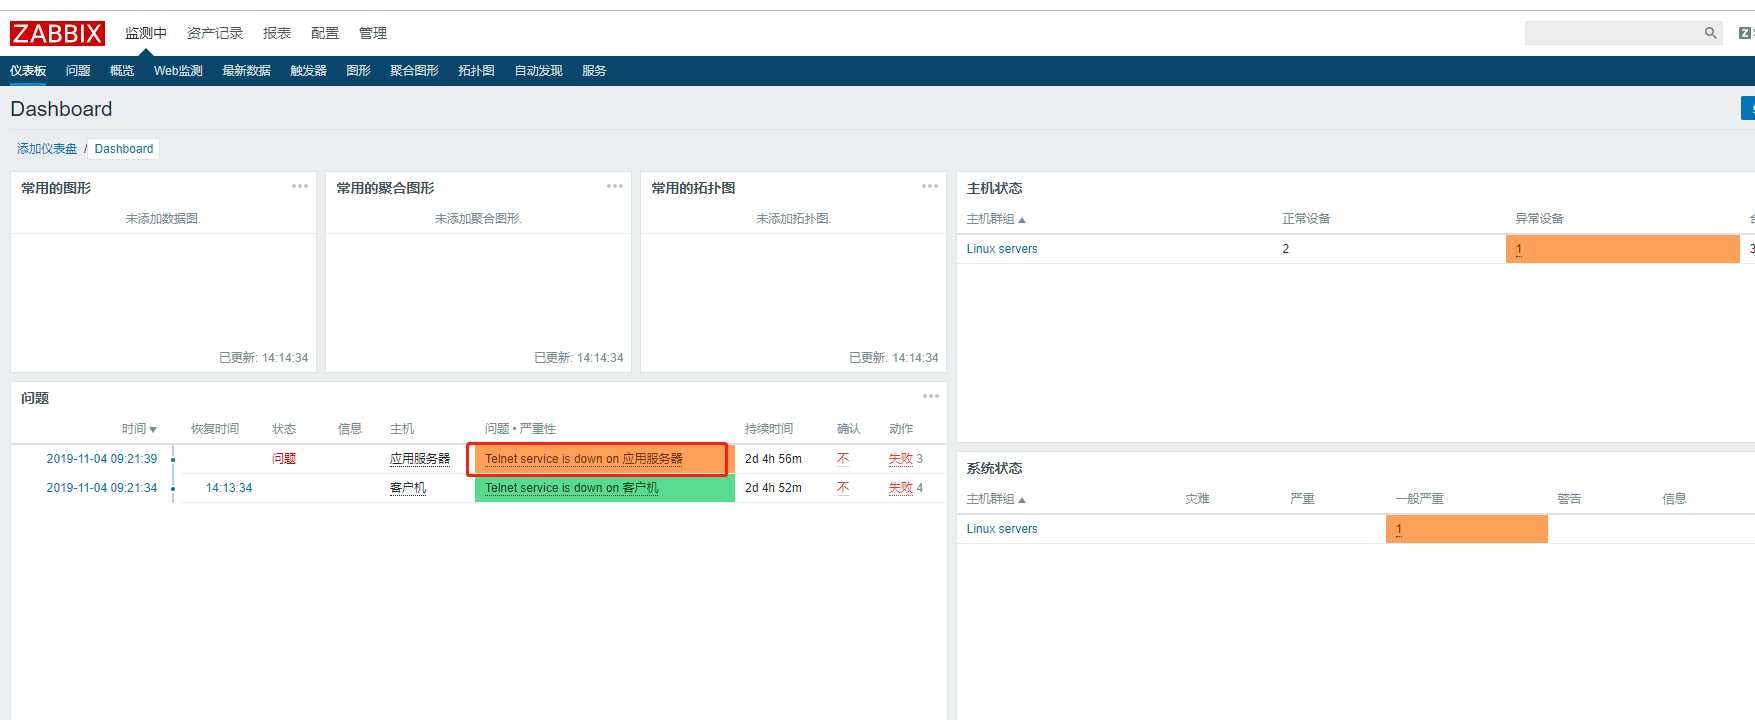
Task: Click the search magnifier icon
Action: tap(1710, 33)
